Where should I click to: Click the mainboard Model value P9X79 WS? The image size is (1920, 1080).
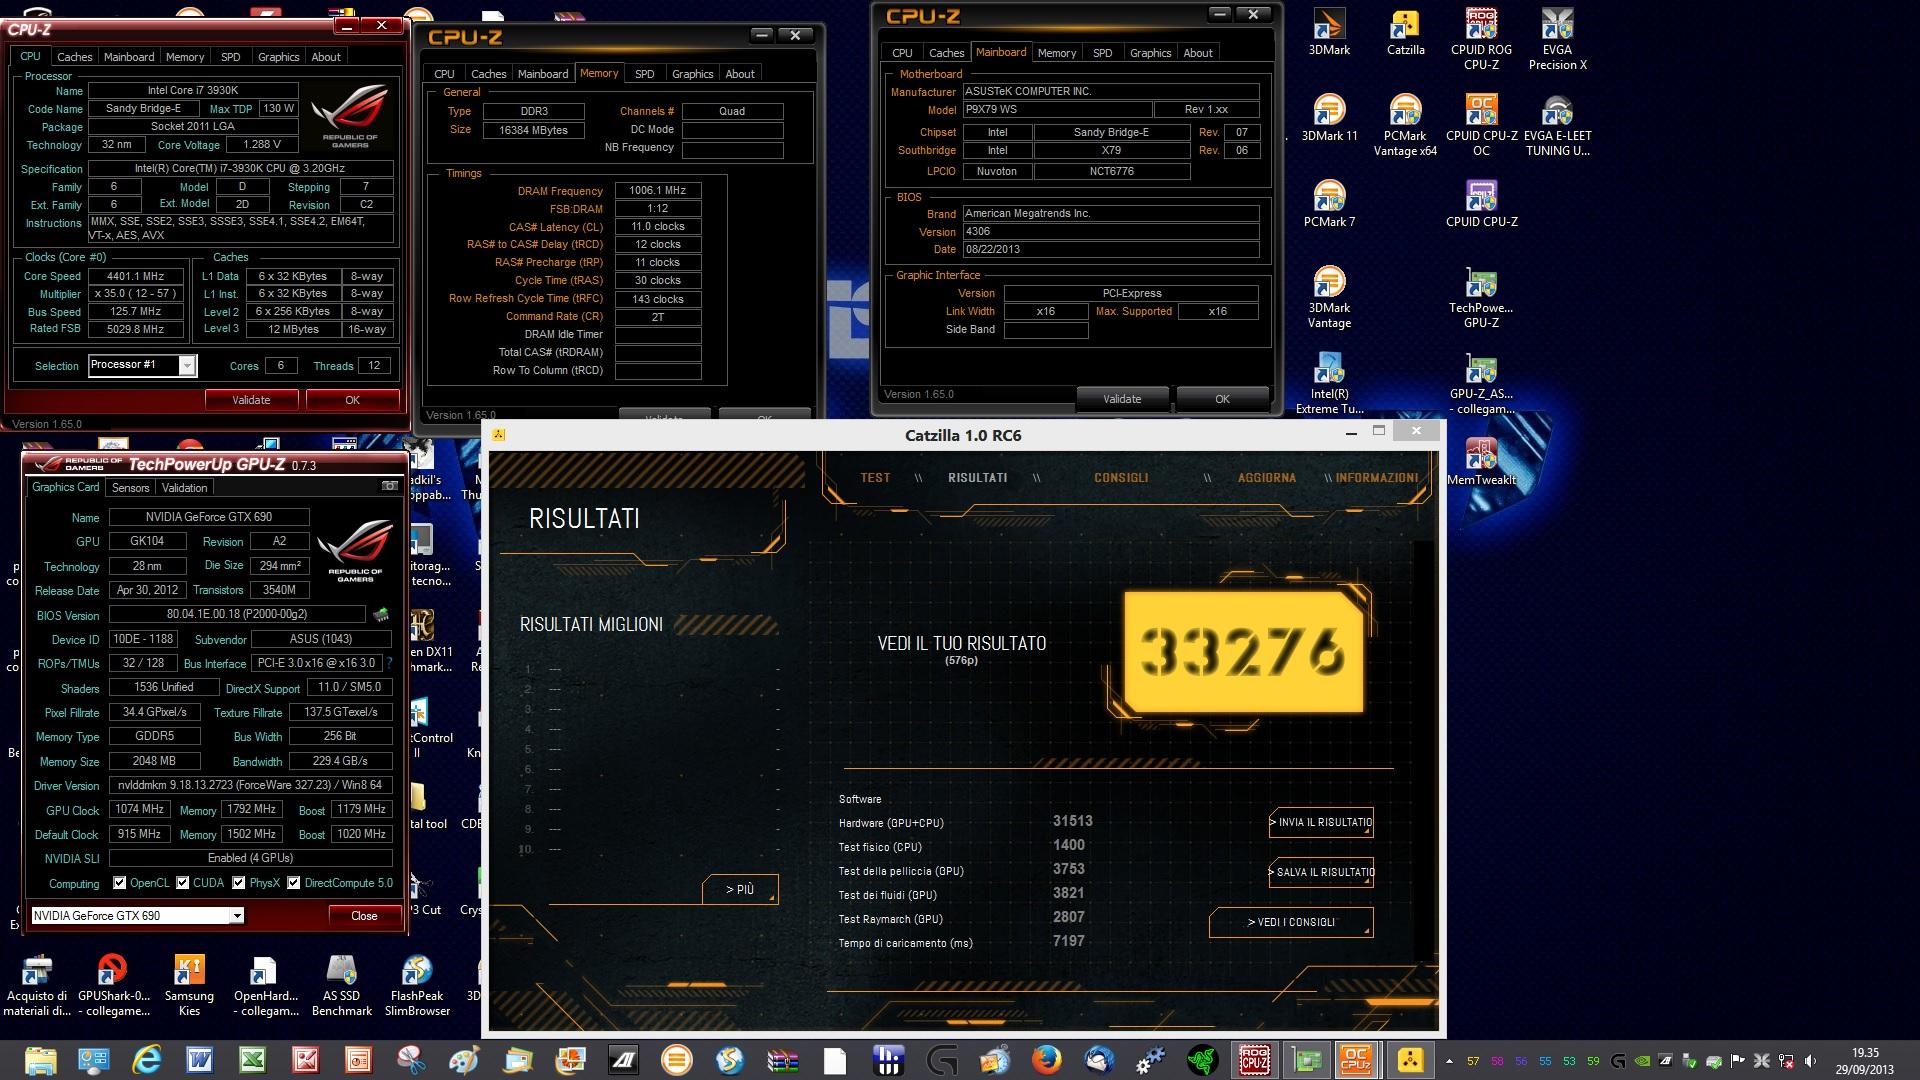click(1056, 110)
